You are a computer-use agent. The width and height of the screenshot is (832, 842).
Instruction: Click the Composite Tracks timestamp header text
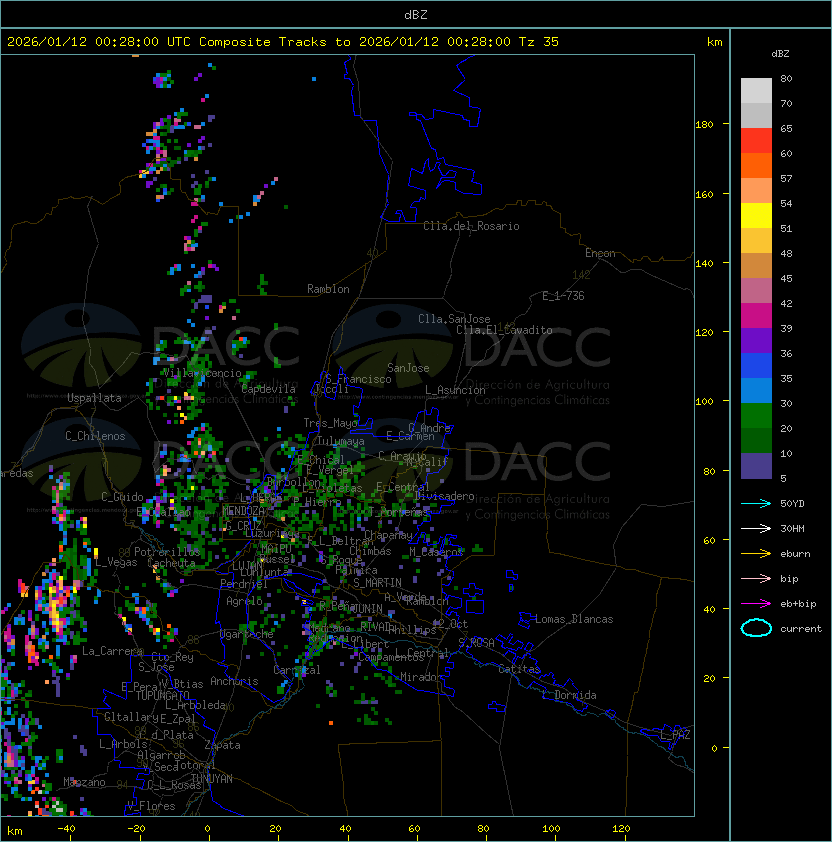click(x=283, y=42)
